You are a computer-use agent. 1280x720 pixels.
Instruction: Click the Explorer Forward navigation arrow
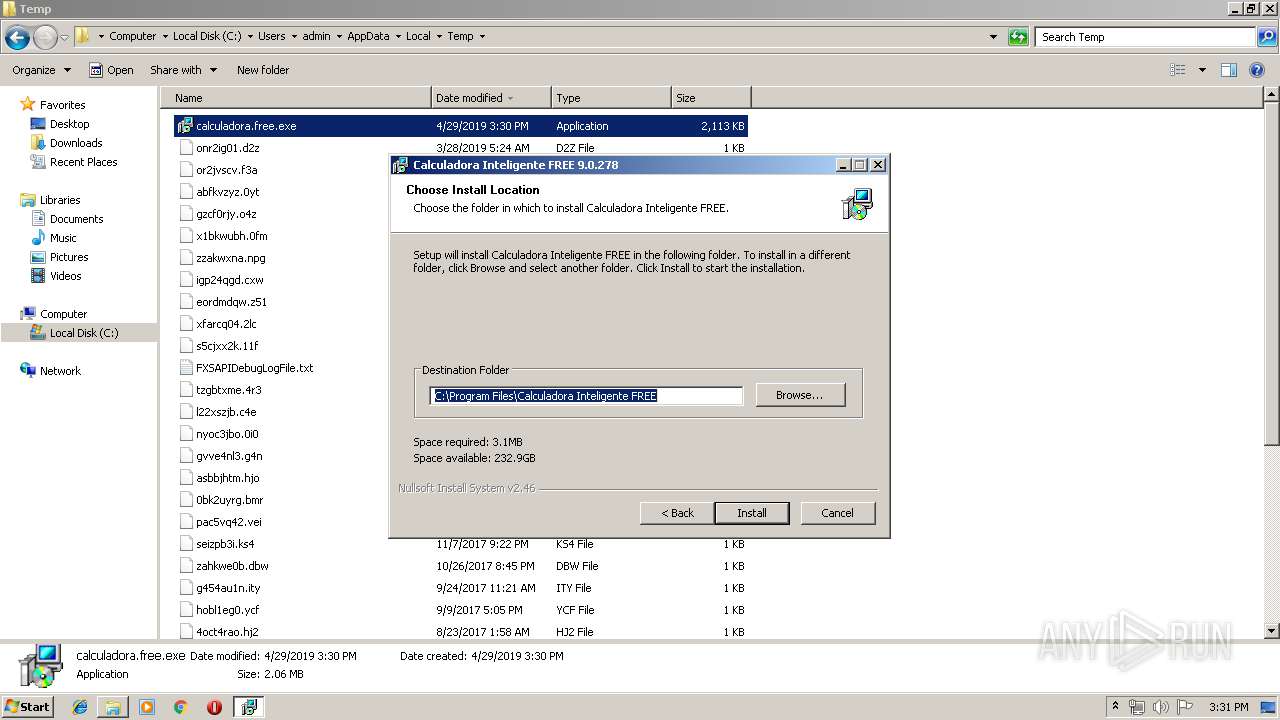pos(45,38)
